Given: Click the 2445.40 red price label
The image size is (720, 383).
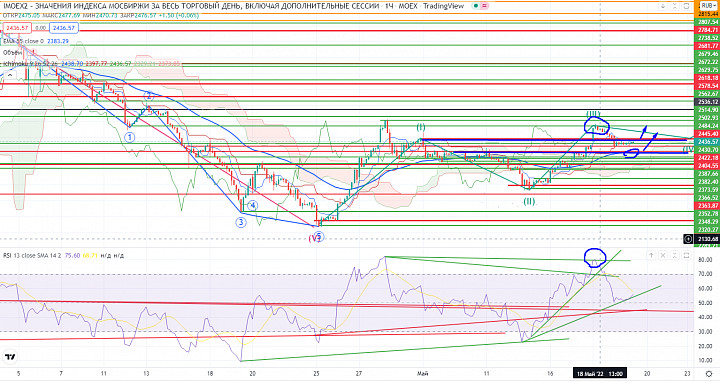Looking at the screenshot, I should 708,134.
